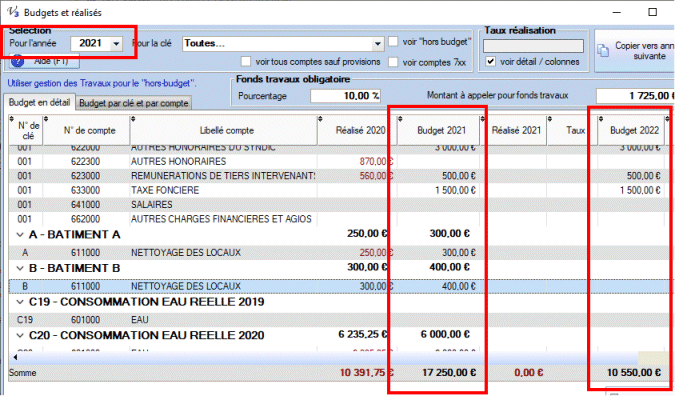Minimize the Budgets et réalisés window

[617, 12]
